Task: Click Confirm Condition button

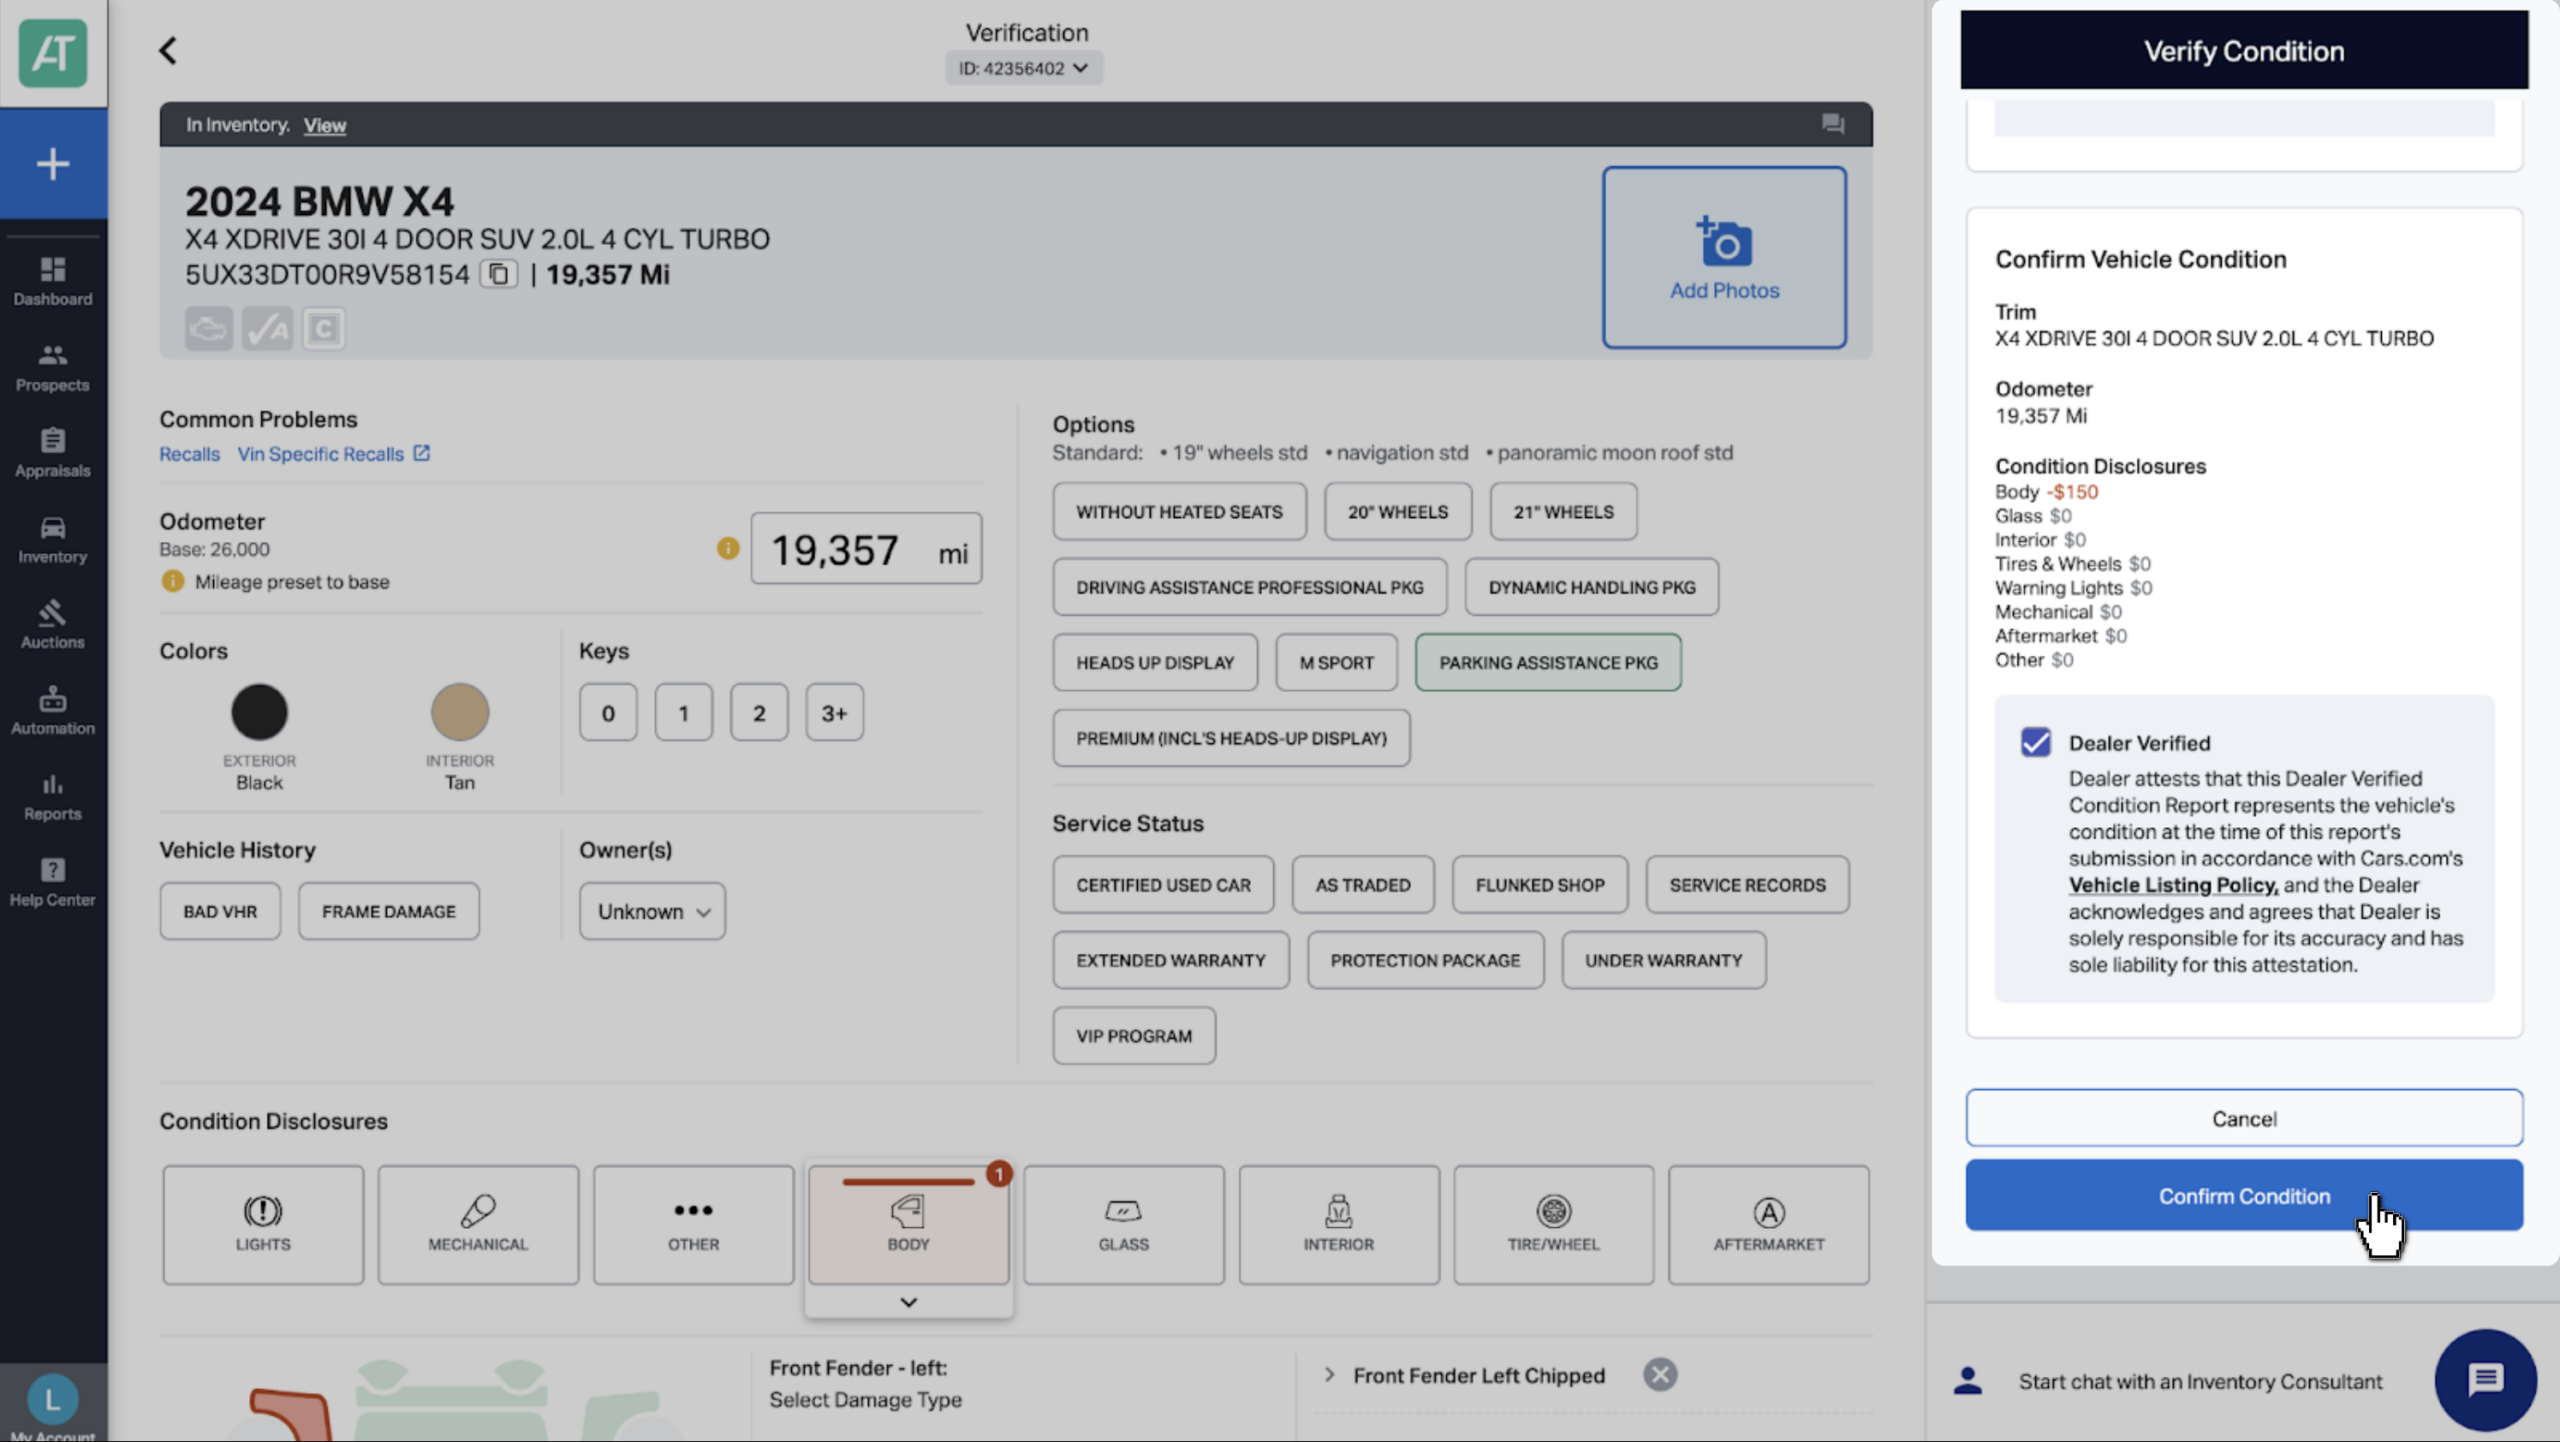Action: (2244, 1195)
